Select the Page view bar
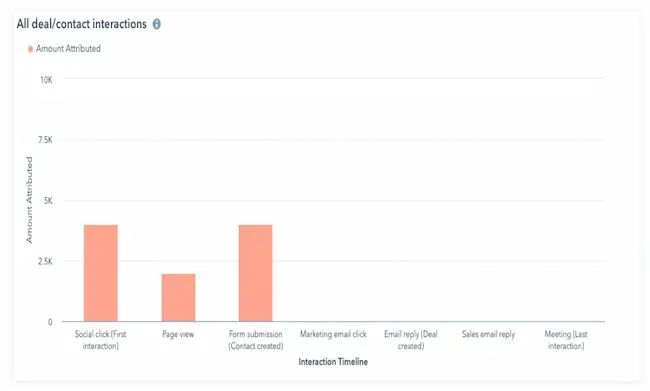 click(178, 297)
